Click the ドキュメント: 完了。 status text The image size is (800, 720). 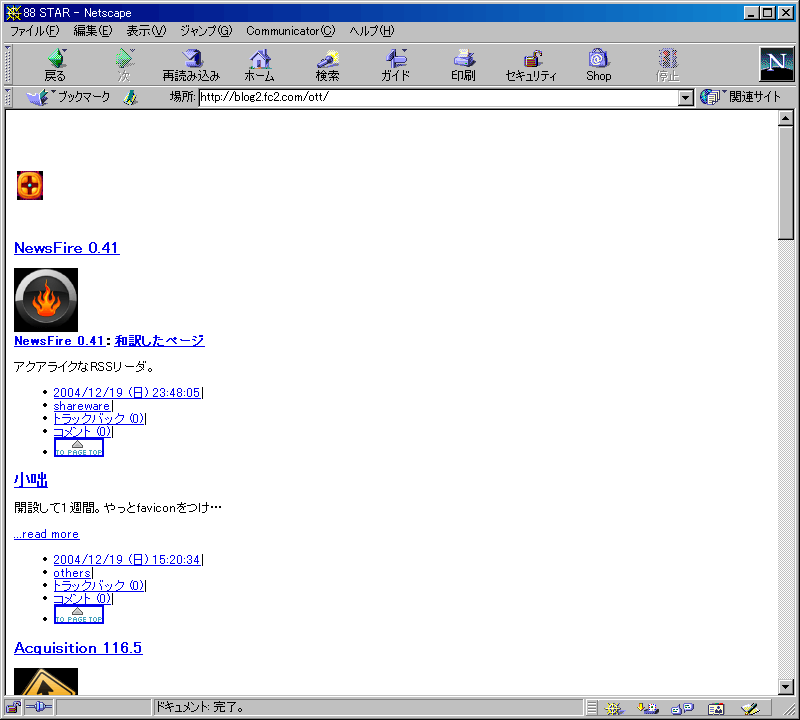(199, 707)
